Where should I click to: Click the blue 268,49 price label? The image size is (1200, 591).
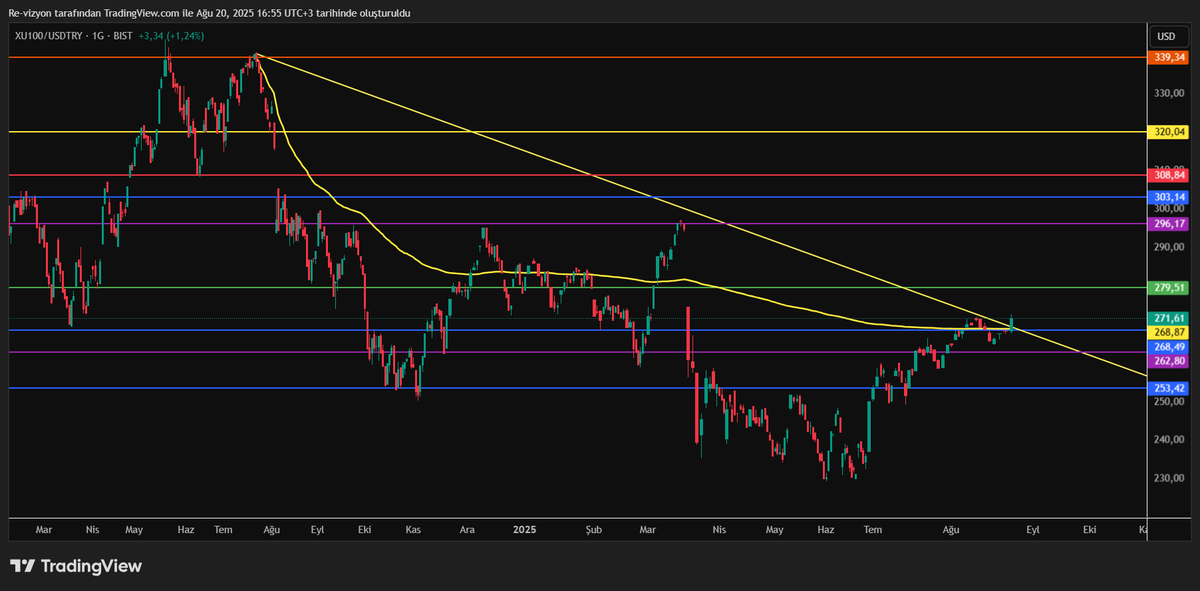pyautogui.click(x=1170, y=346)
